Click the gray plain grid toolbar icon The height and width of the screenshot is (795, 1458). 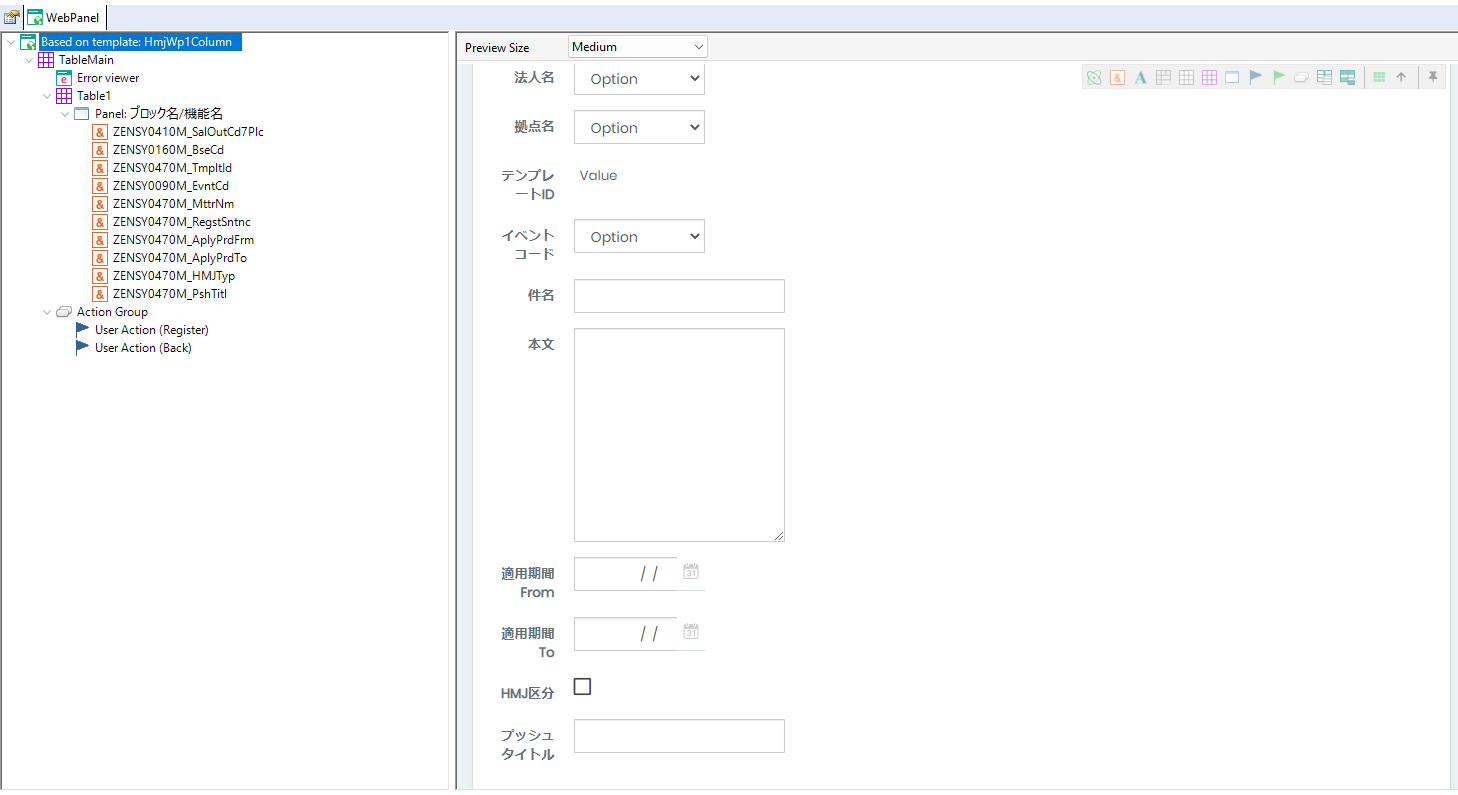point(1186,77)
